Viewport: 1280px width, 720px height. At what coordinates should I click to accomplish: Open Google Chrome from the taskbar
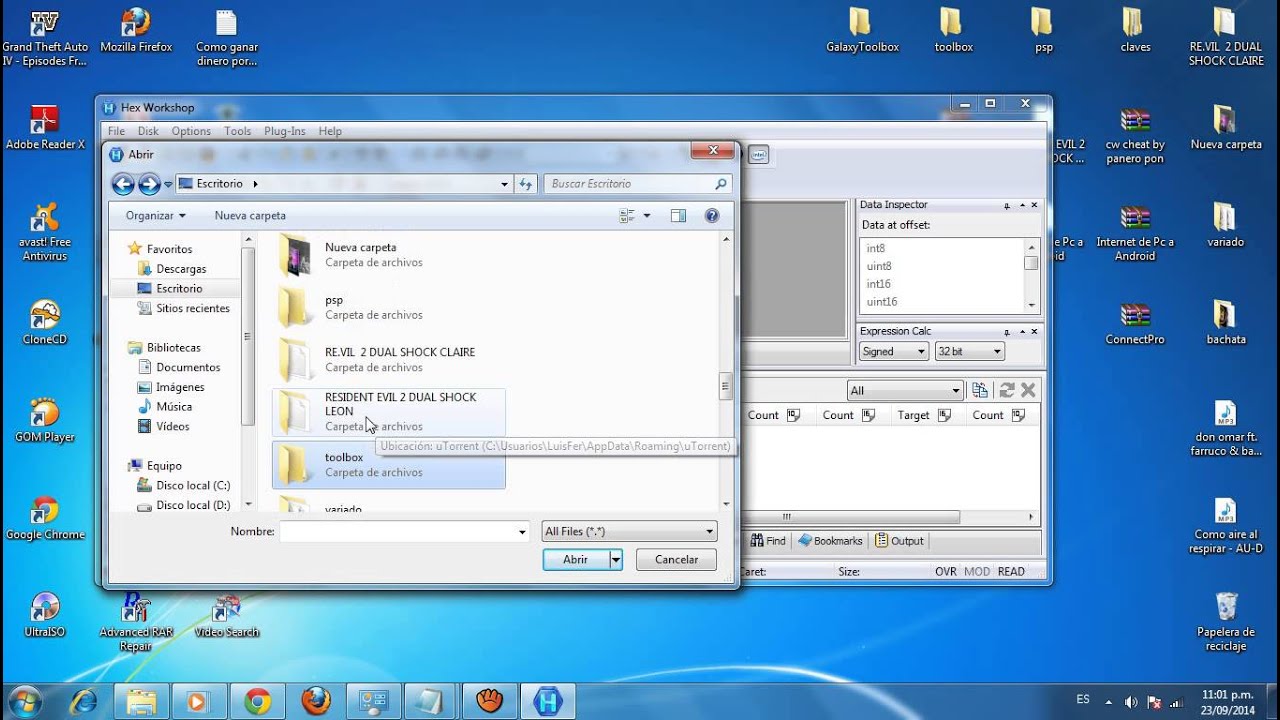(258, 701)
